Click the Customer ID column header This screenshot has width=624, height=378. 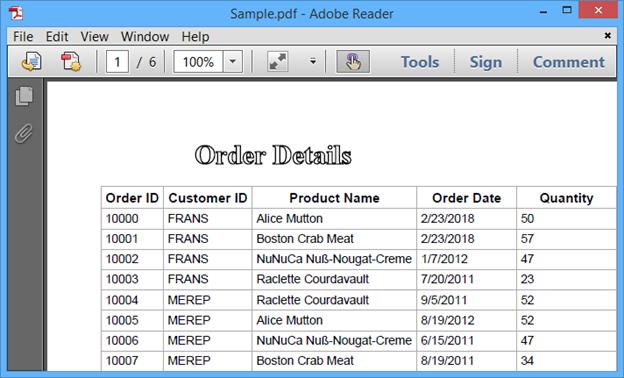click(x=208, y=198)
